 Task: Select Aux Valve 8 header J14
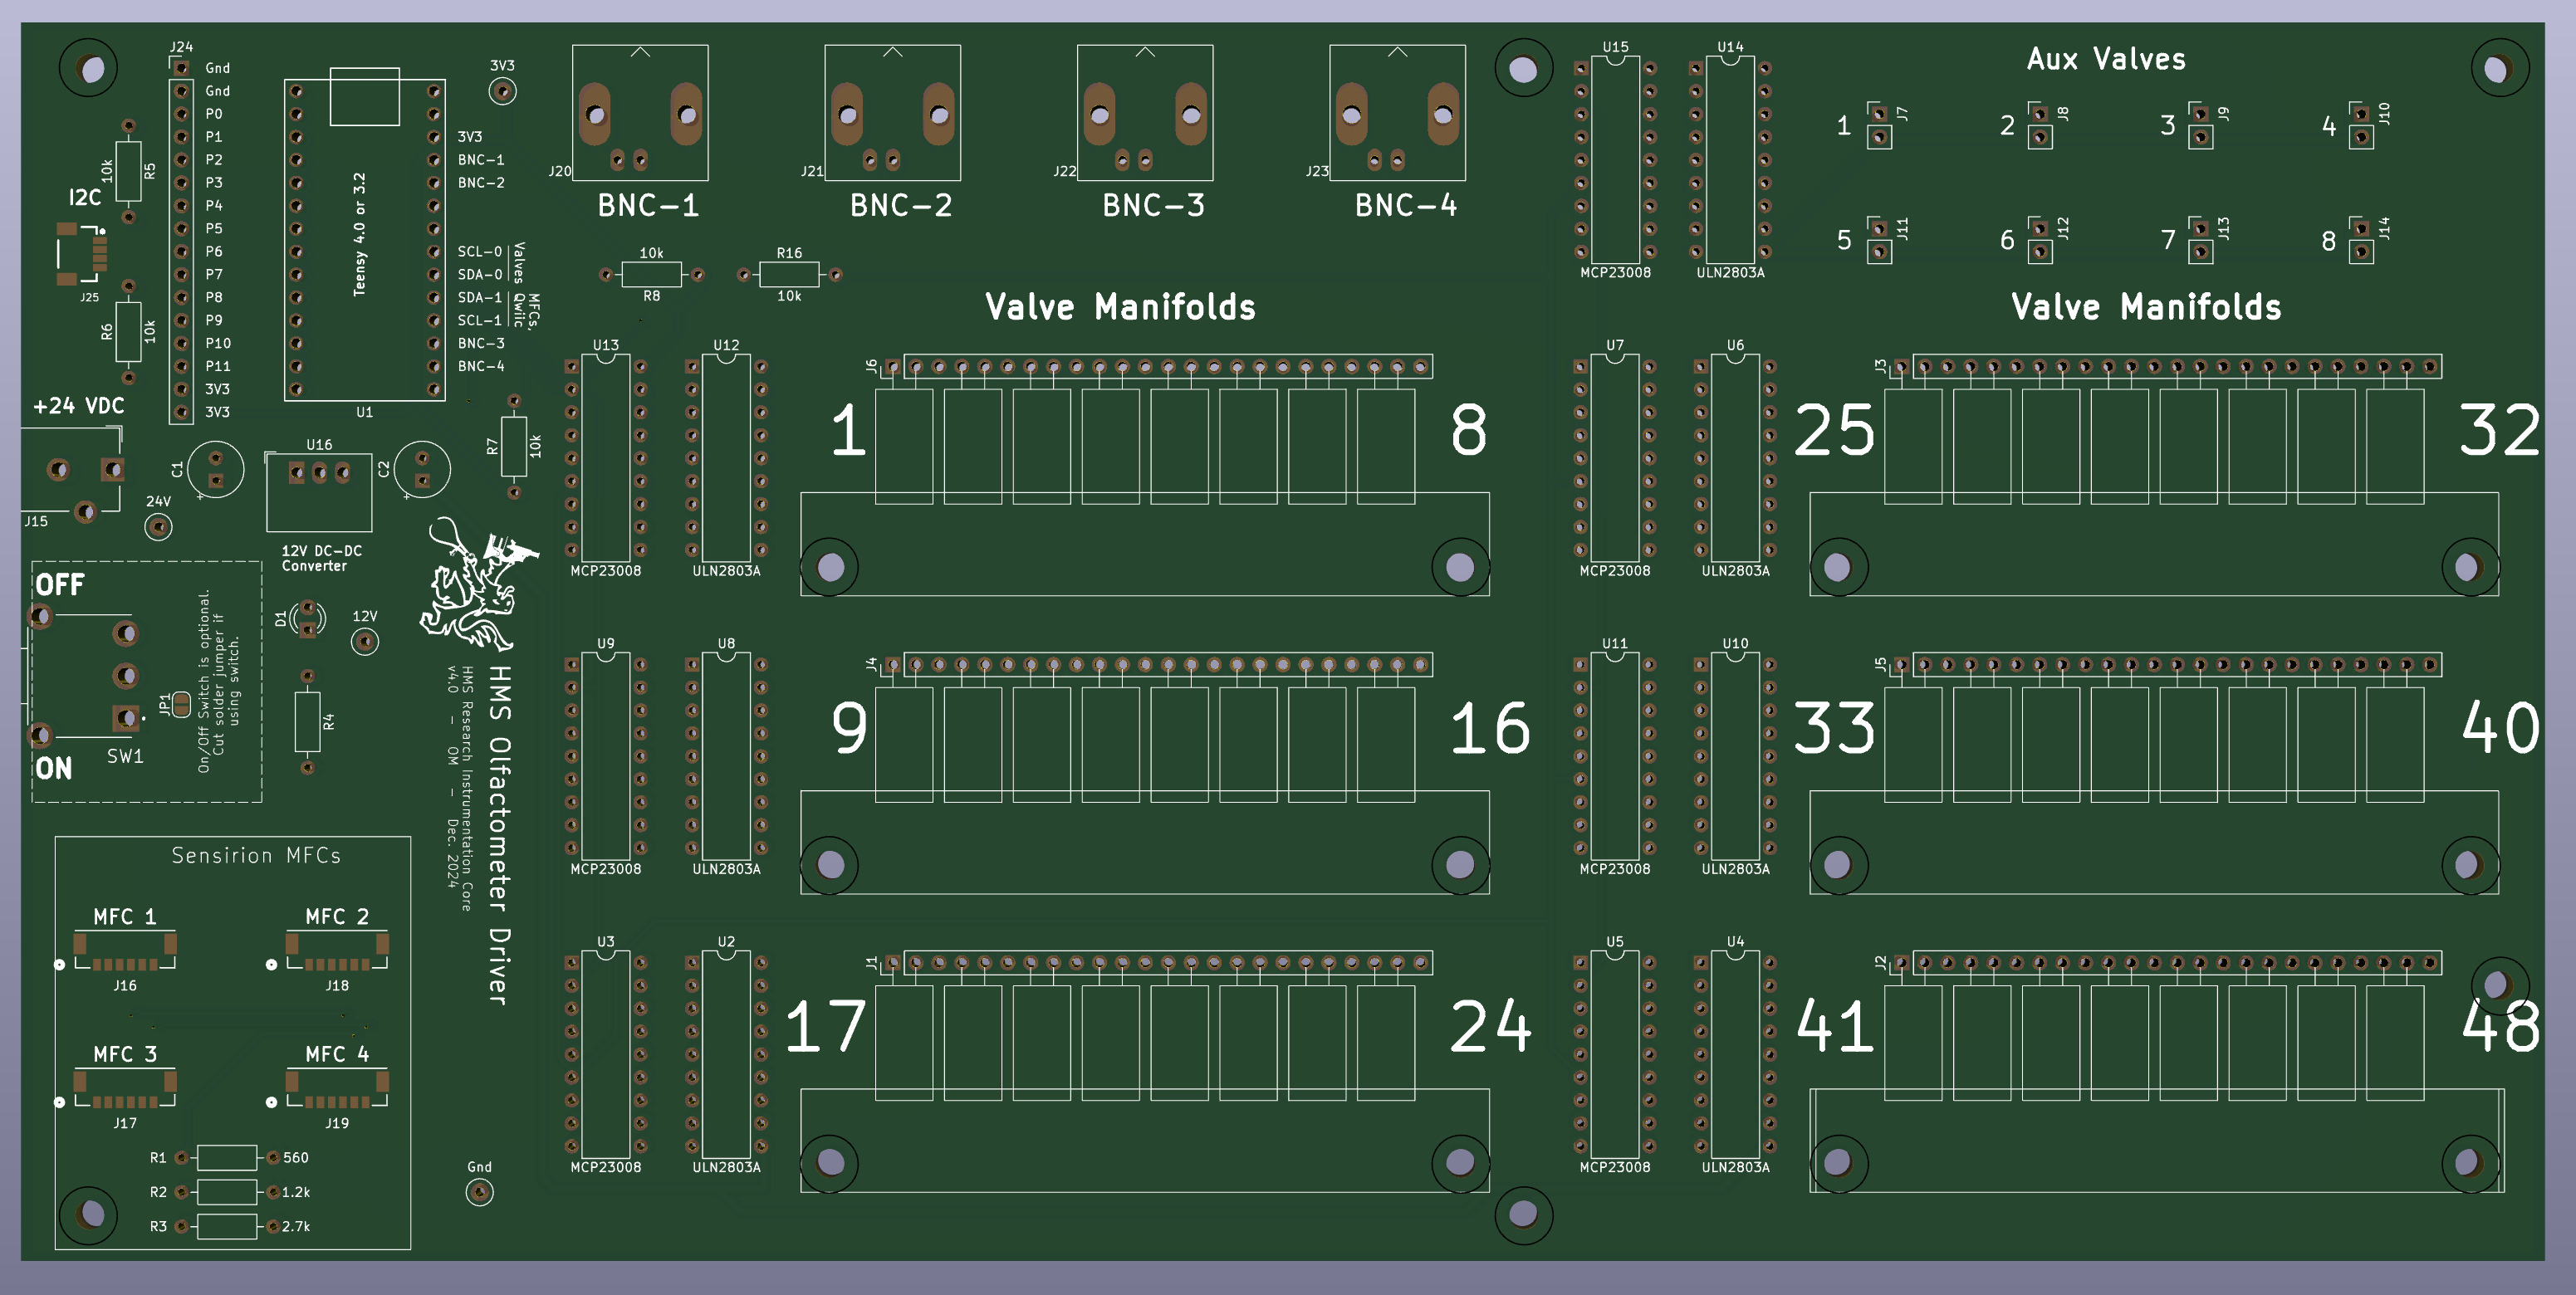pyautogui.click(x=2362, y=240)
